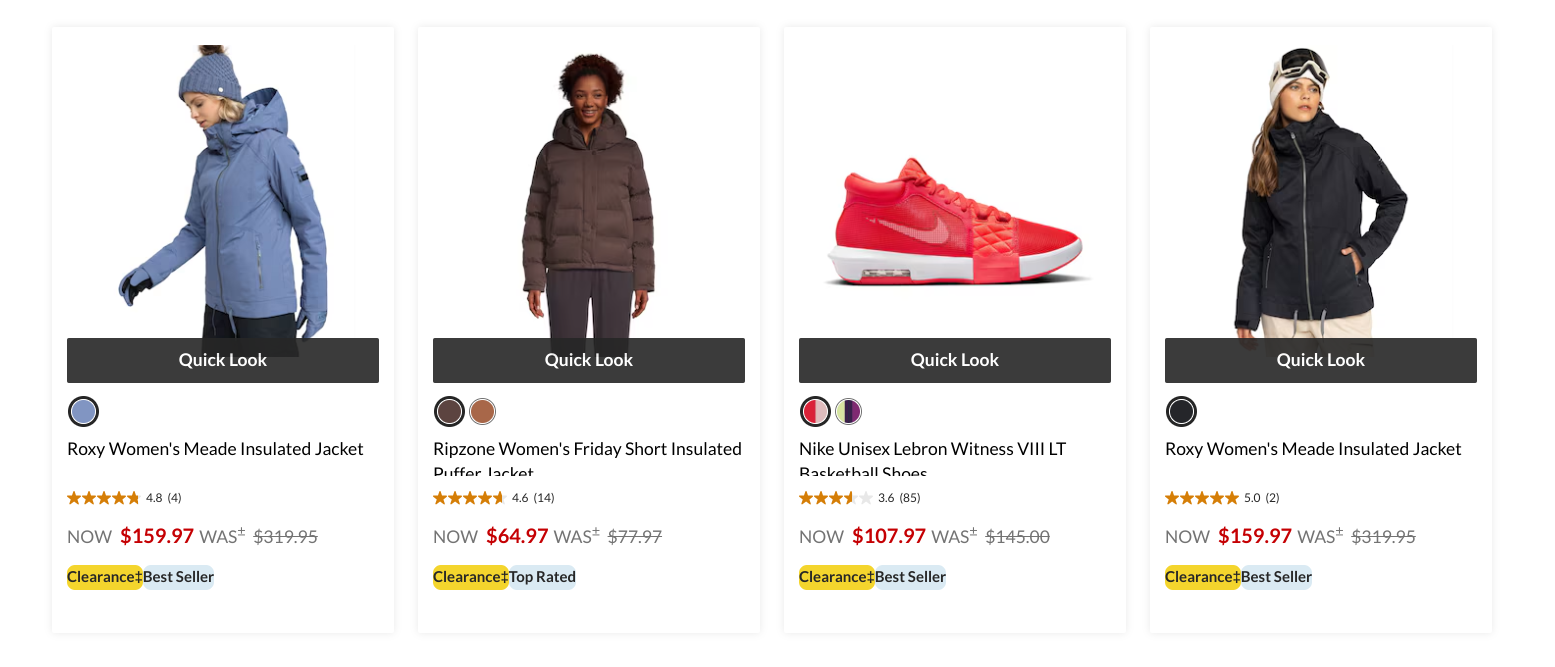The image size is (1555, 667).
Task: Choose dark brown swatch for Ripzone puffer
Action: pos(450,411)
